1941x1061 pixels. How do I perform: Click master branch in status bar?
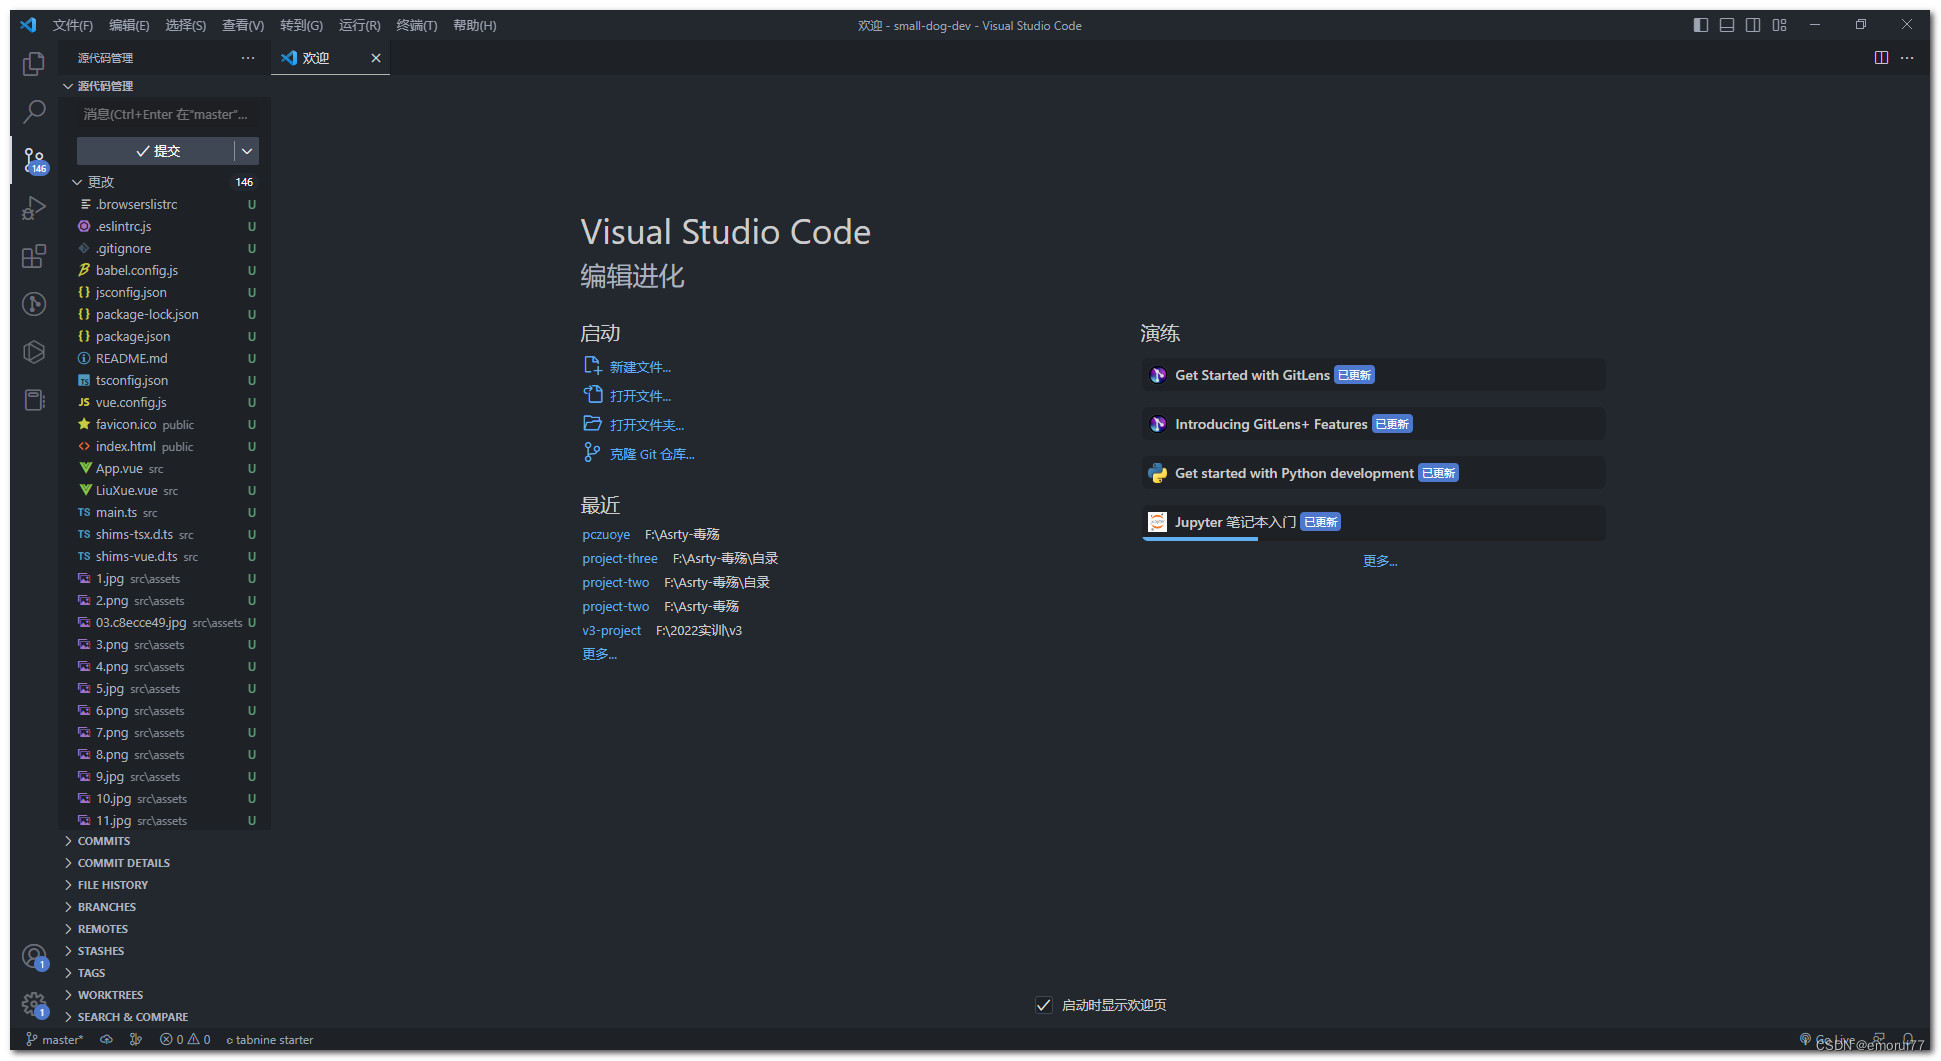coord(55,1040)
